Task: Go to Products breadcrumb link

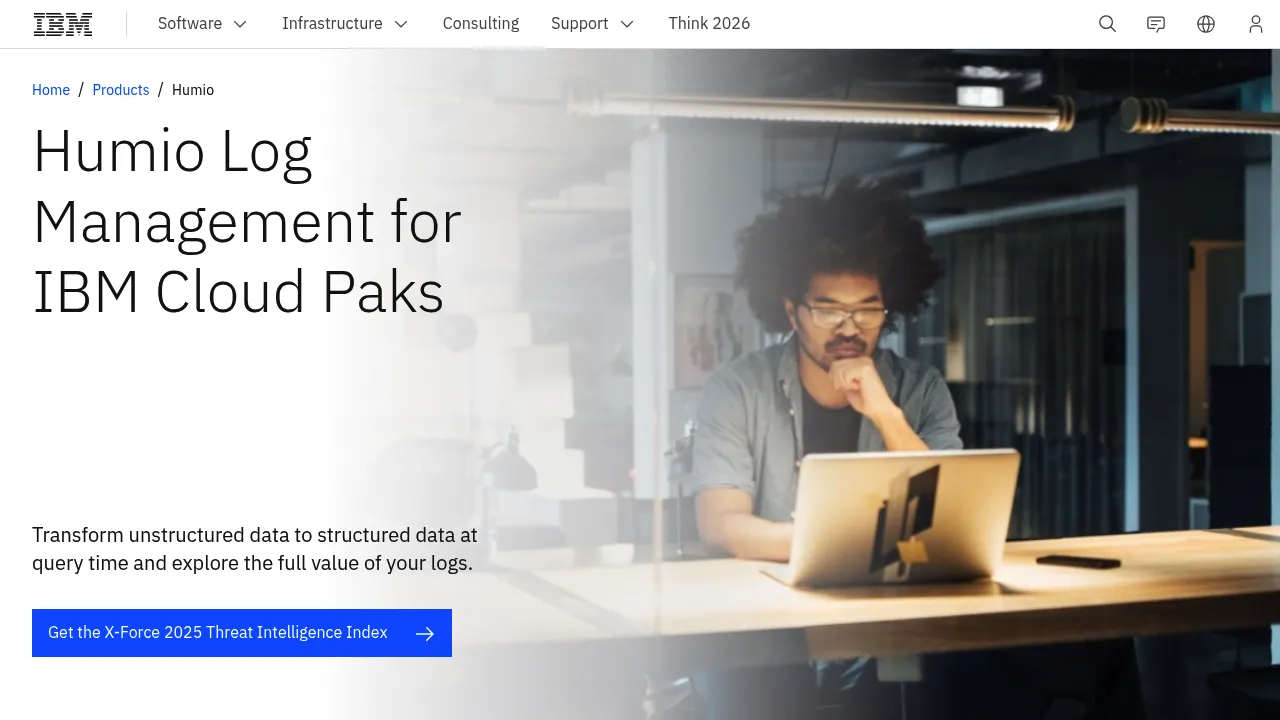Action: [x=121, y=90]
